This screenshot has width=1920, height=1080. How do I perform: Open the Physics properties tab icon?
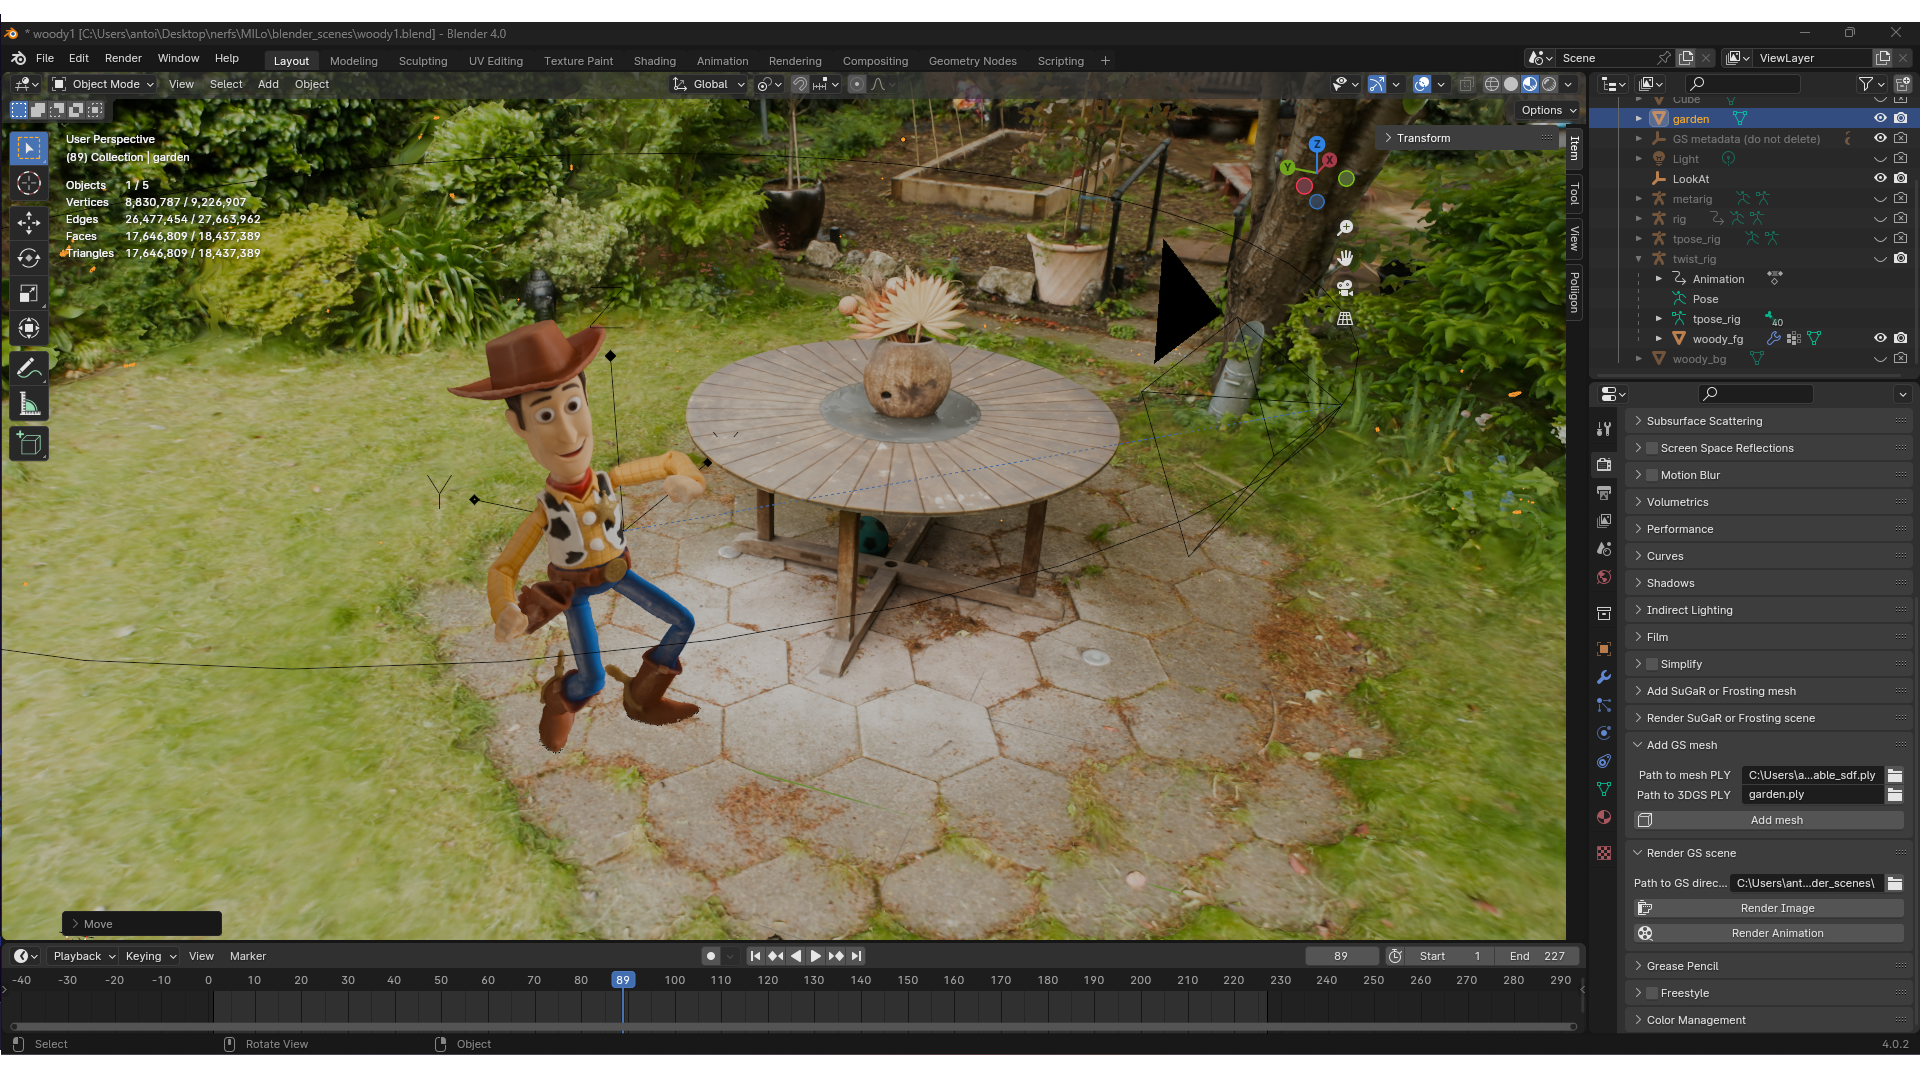pyautogui.click(x=1604, y=733)
